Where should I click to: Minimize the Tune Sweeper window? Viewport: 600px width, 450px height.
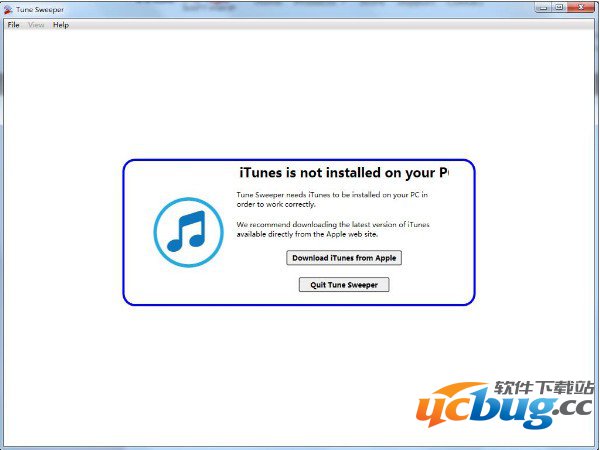543,8
